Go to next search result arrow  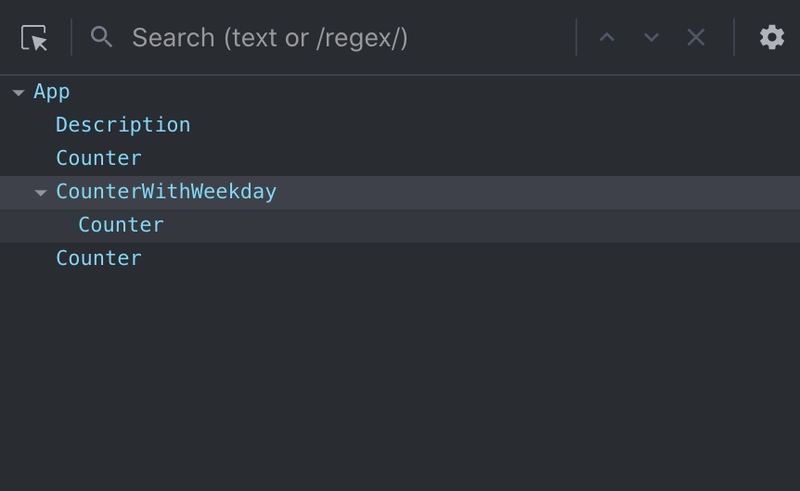pos(651,37)
